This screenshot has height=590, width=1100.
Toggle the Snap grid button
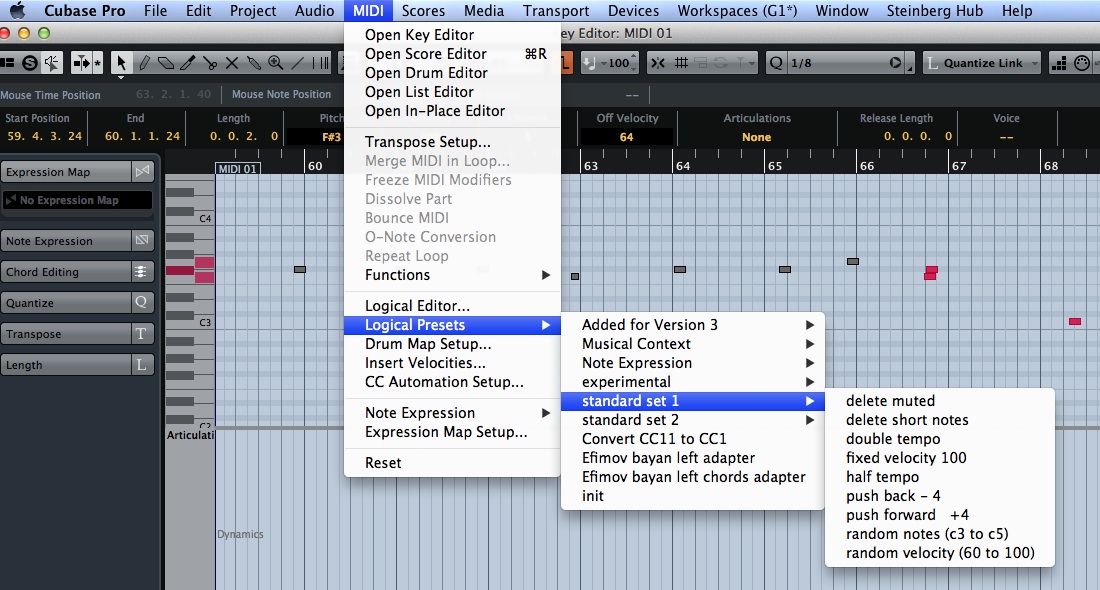click(x=680, y=63)
